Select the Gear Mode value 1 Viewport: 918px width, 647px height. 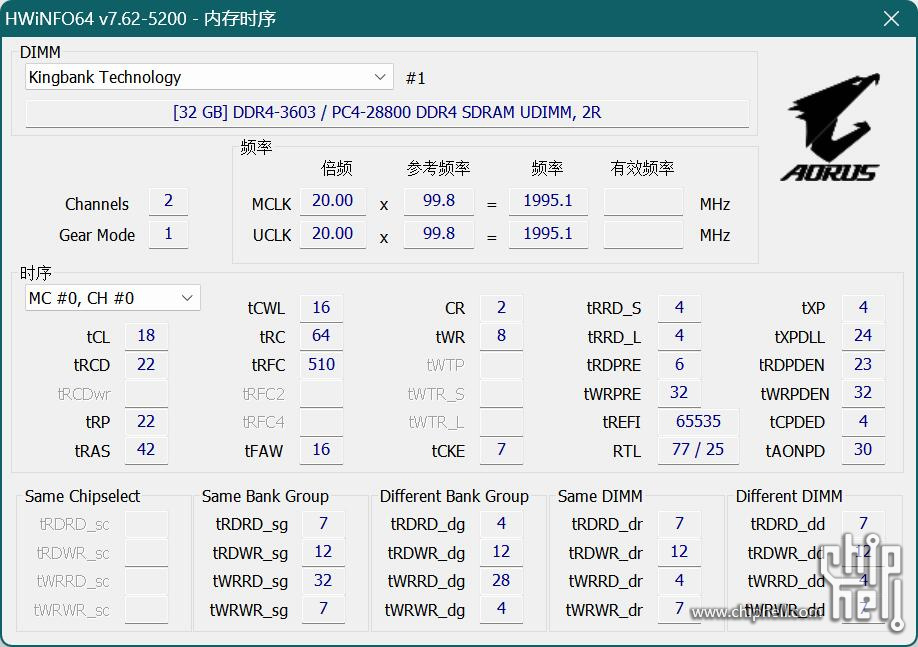point(169,234)
